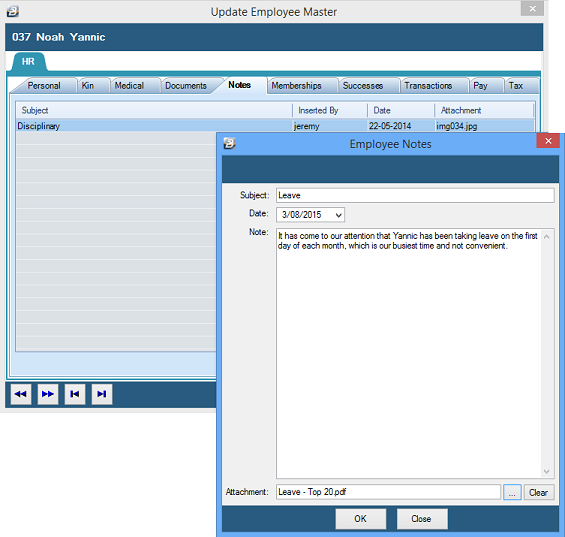This screenshot has width=565, height=537.
Task: Switch to the Personal tab
Action: point(44,86)
